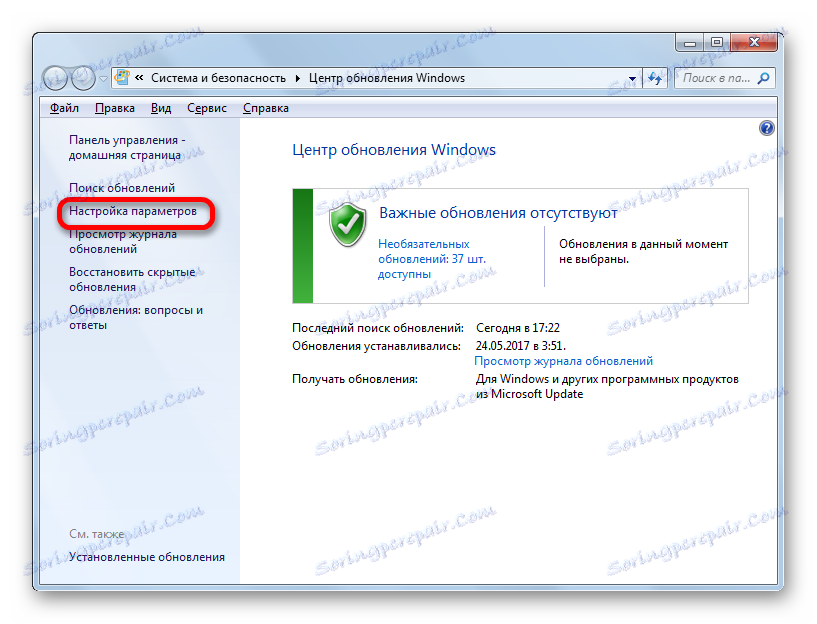Click the Control Panel icon in the address bar

[x=122, y=78]
